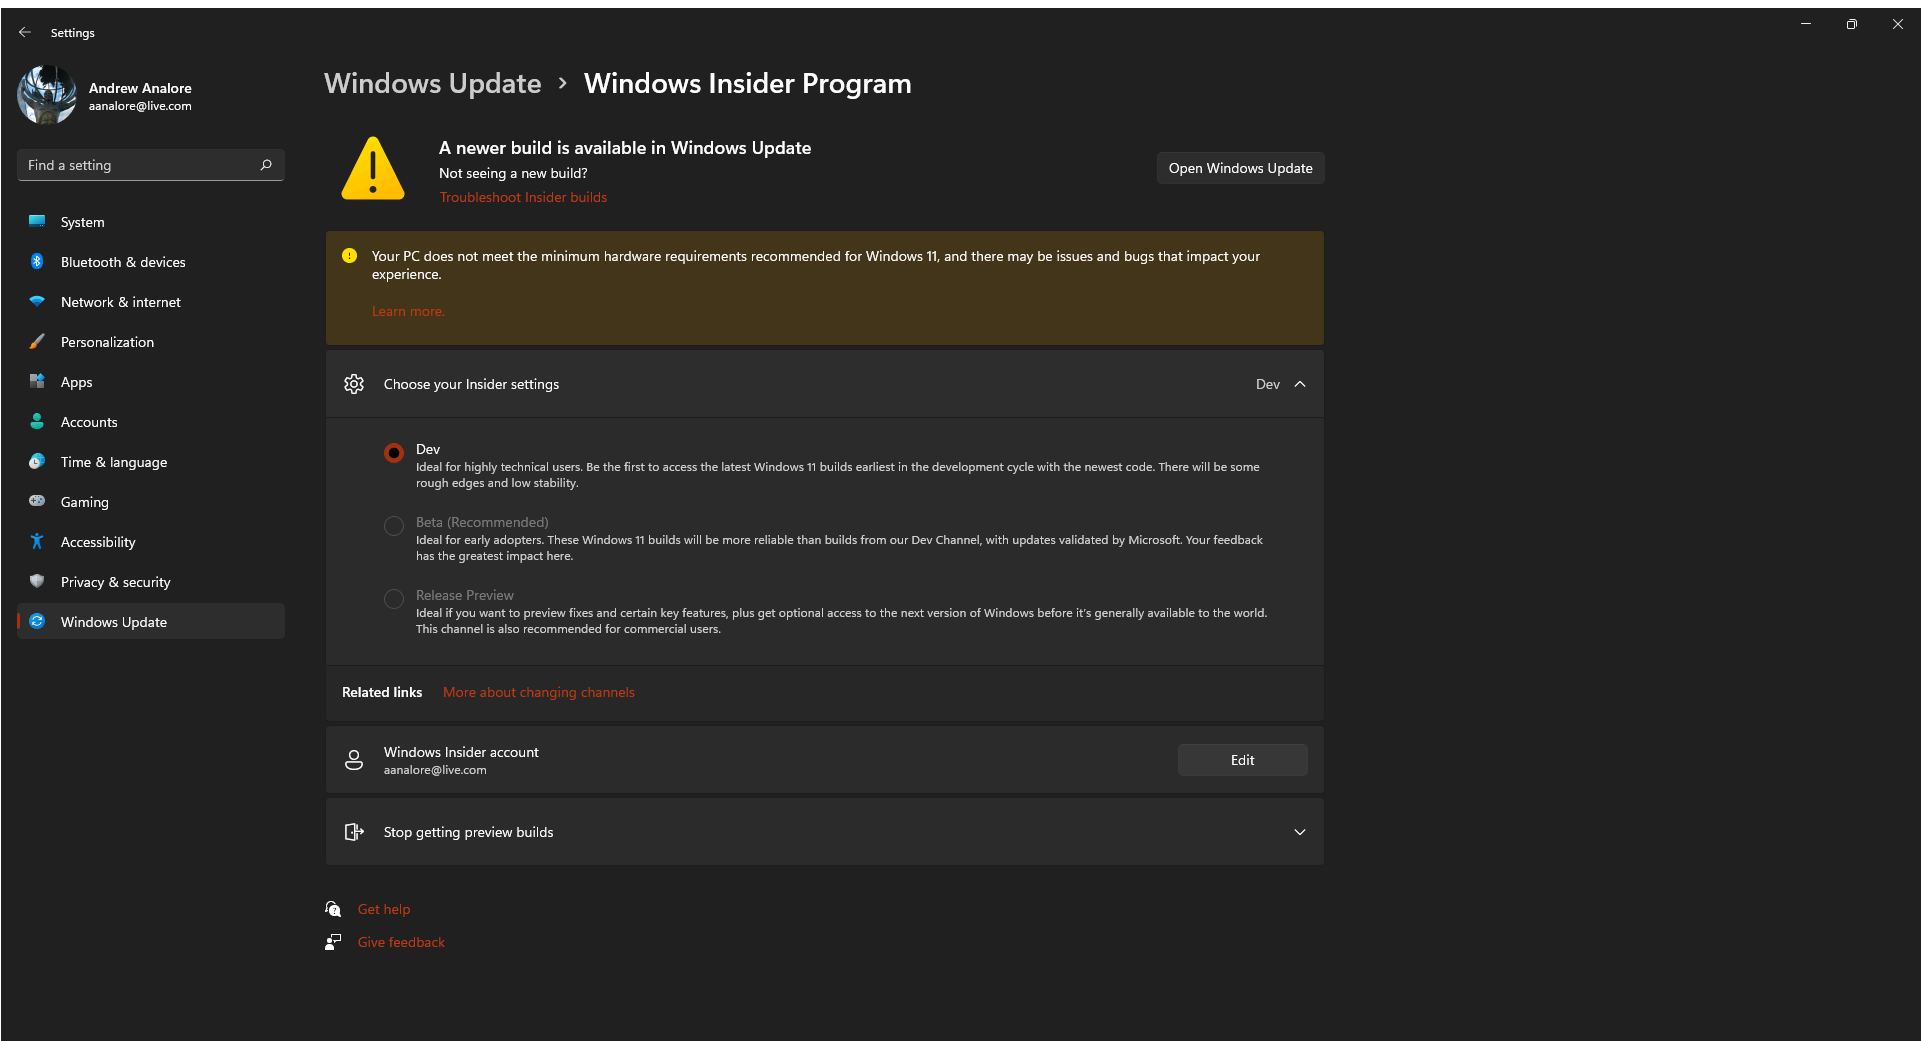
Task: Click the hardware requirements alert icon
Action: click(x=349, y=256)
